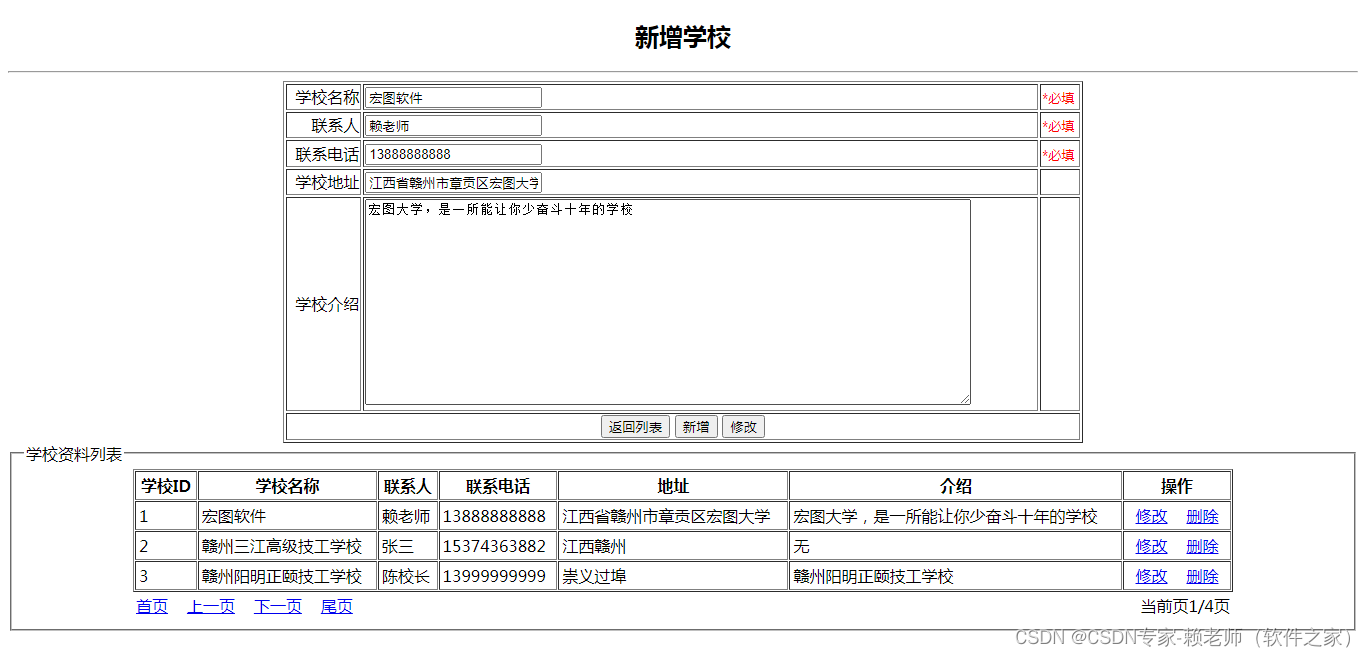
Task: Select the 联系电话 table column header
Action: click(498, 486)
